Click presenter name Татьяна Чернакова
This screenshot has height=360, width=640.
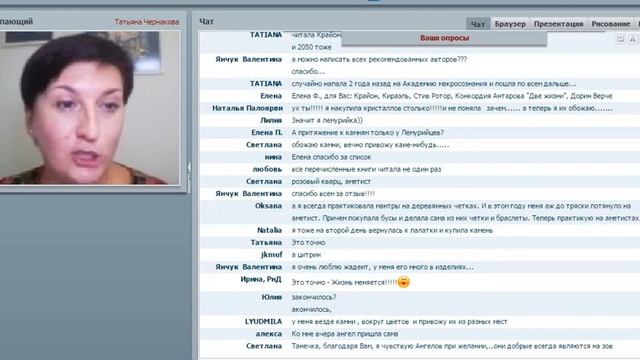[x=147, y=22]
